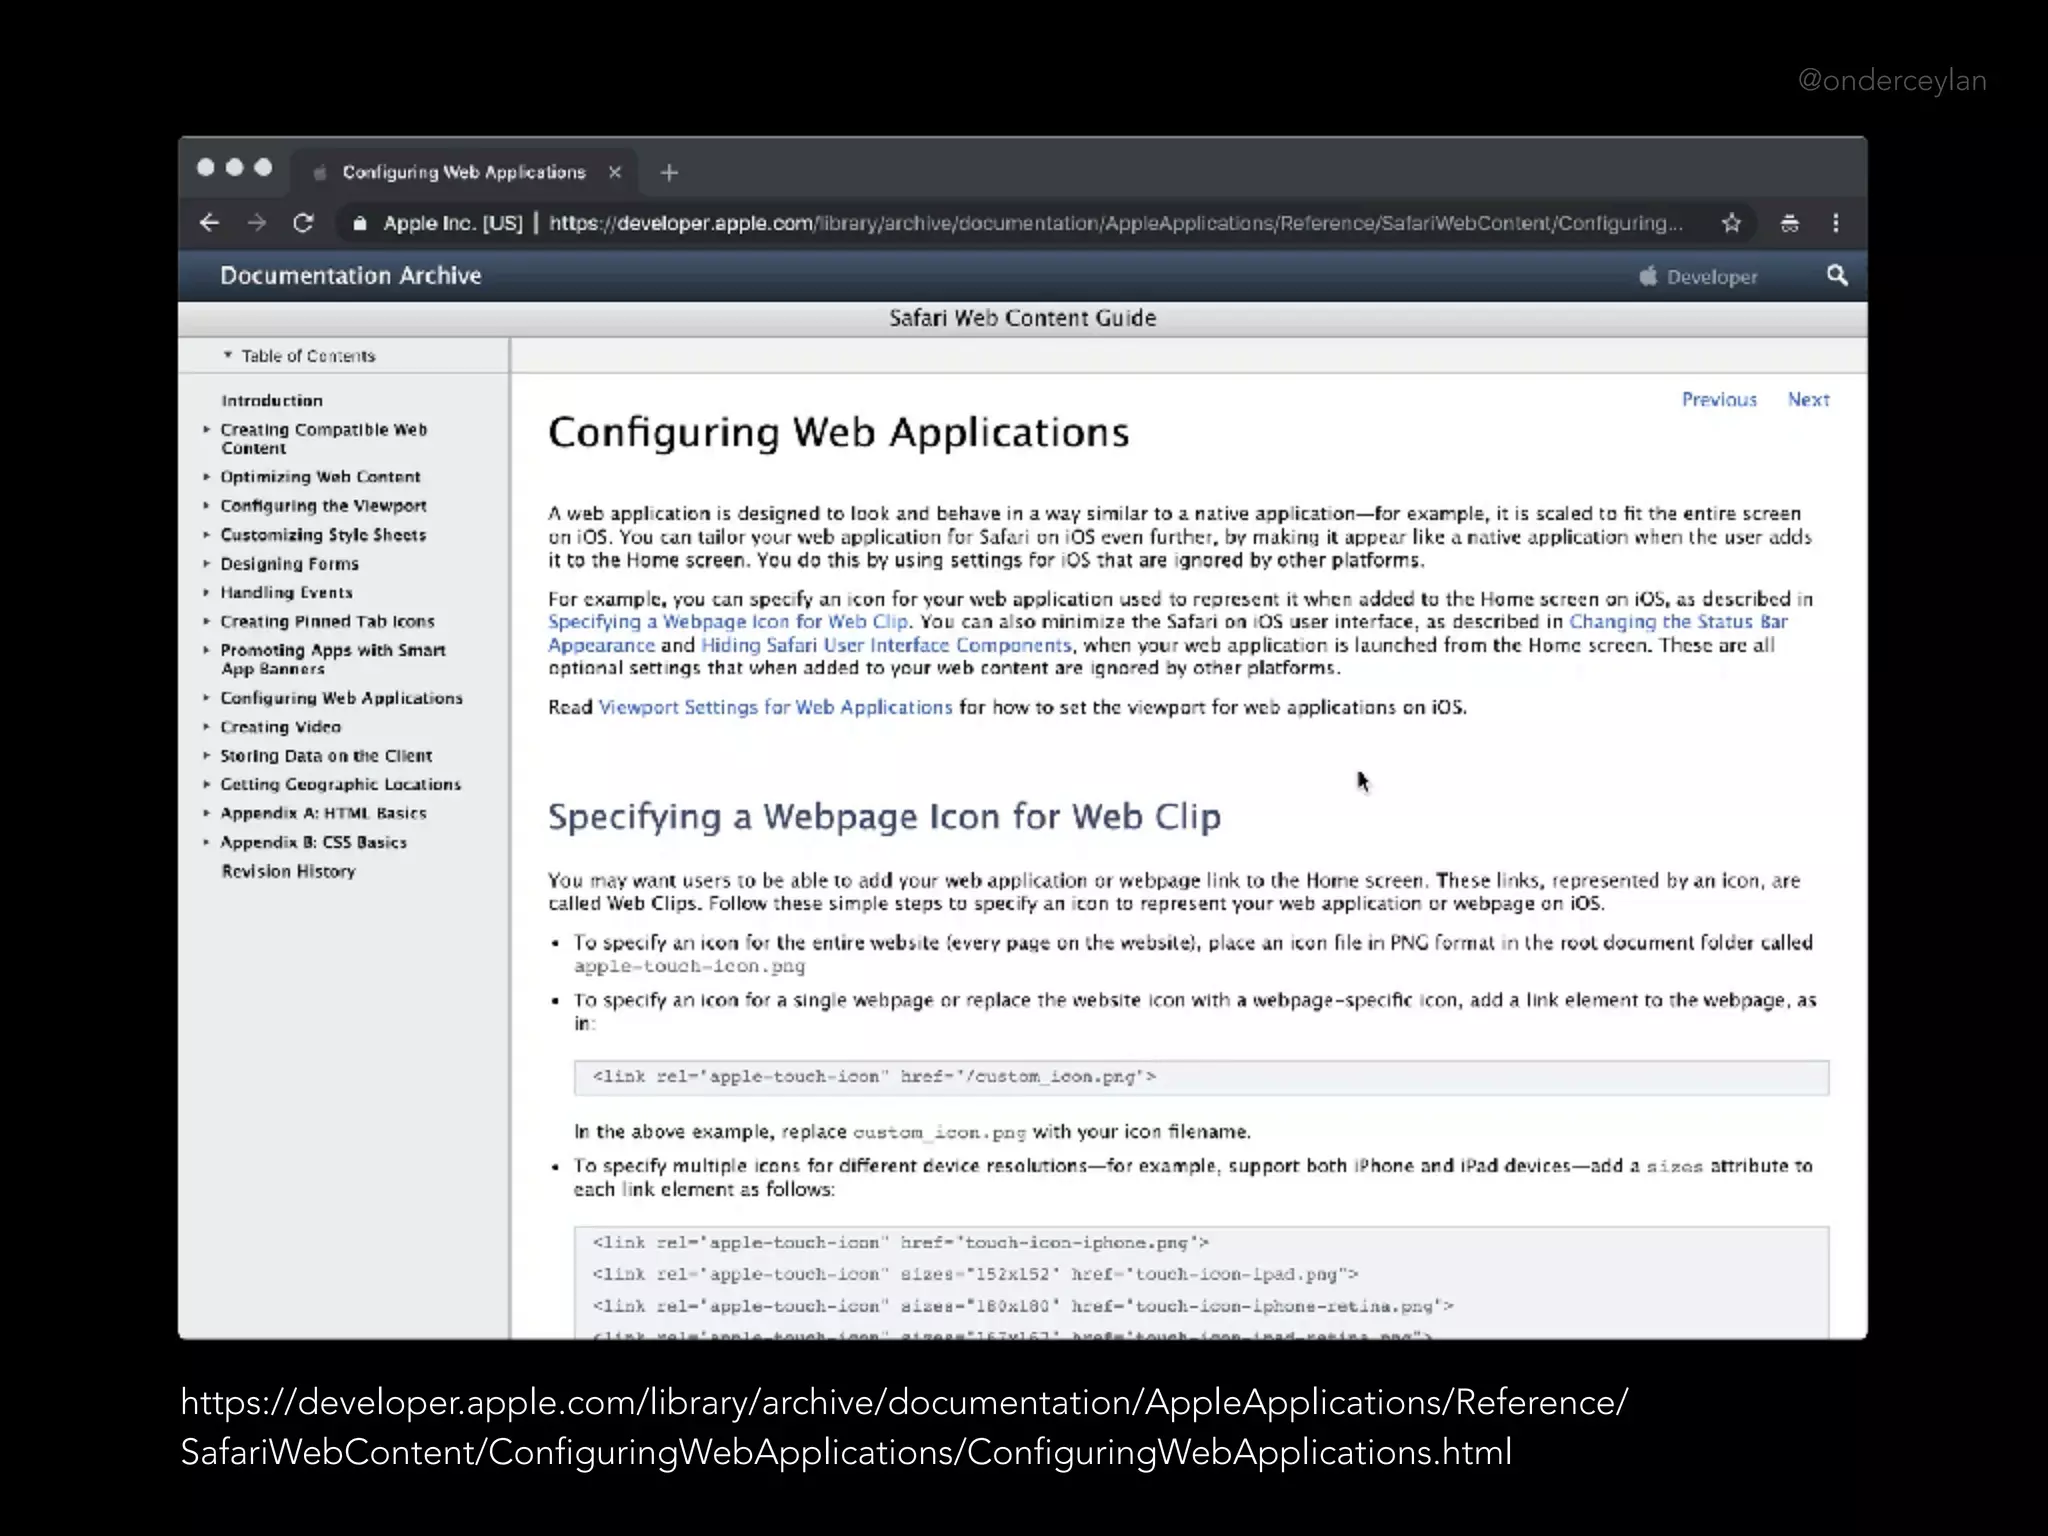The height and width of the screenshot is (1536, 2048).
Task: Click the custom_icon.png link code sample
Action: pos(874,1077)
